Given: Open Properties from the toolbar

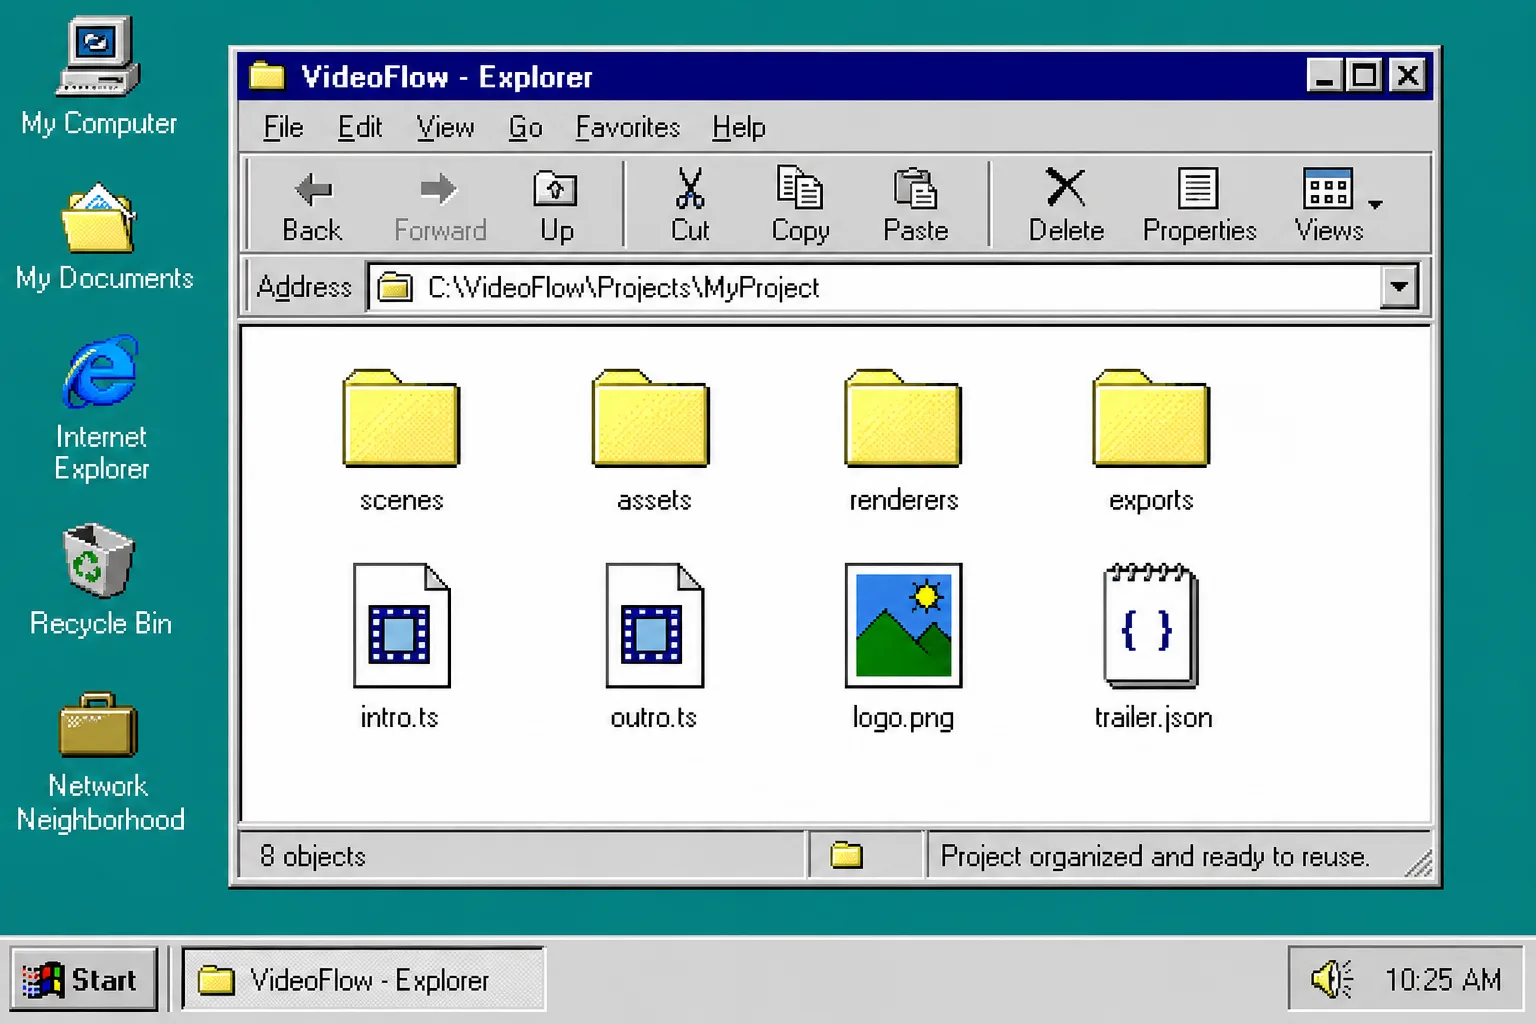Looking at the screenshot, I should [1199, 206].
